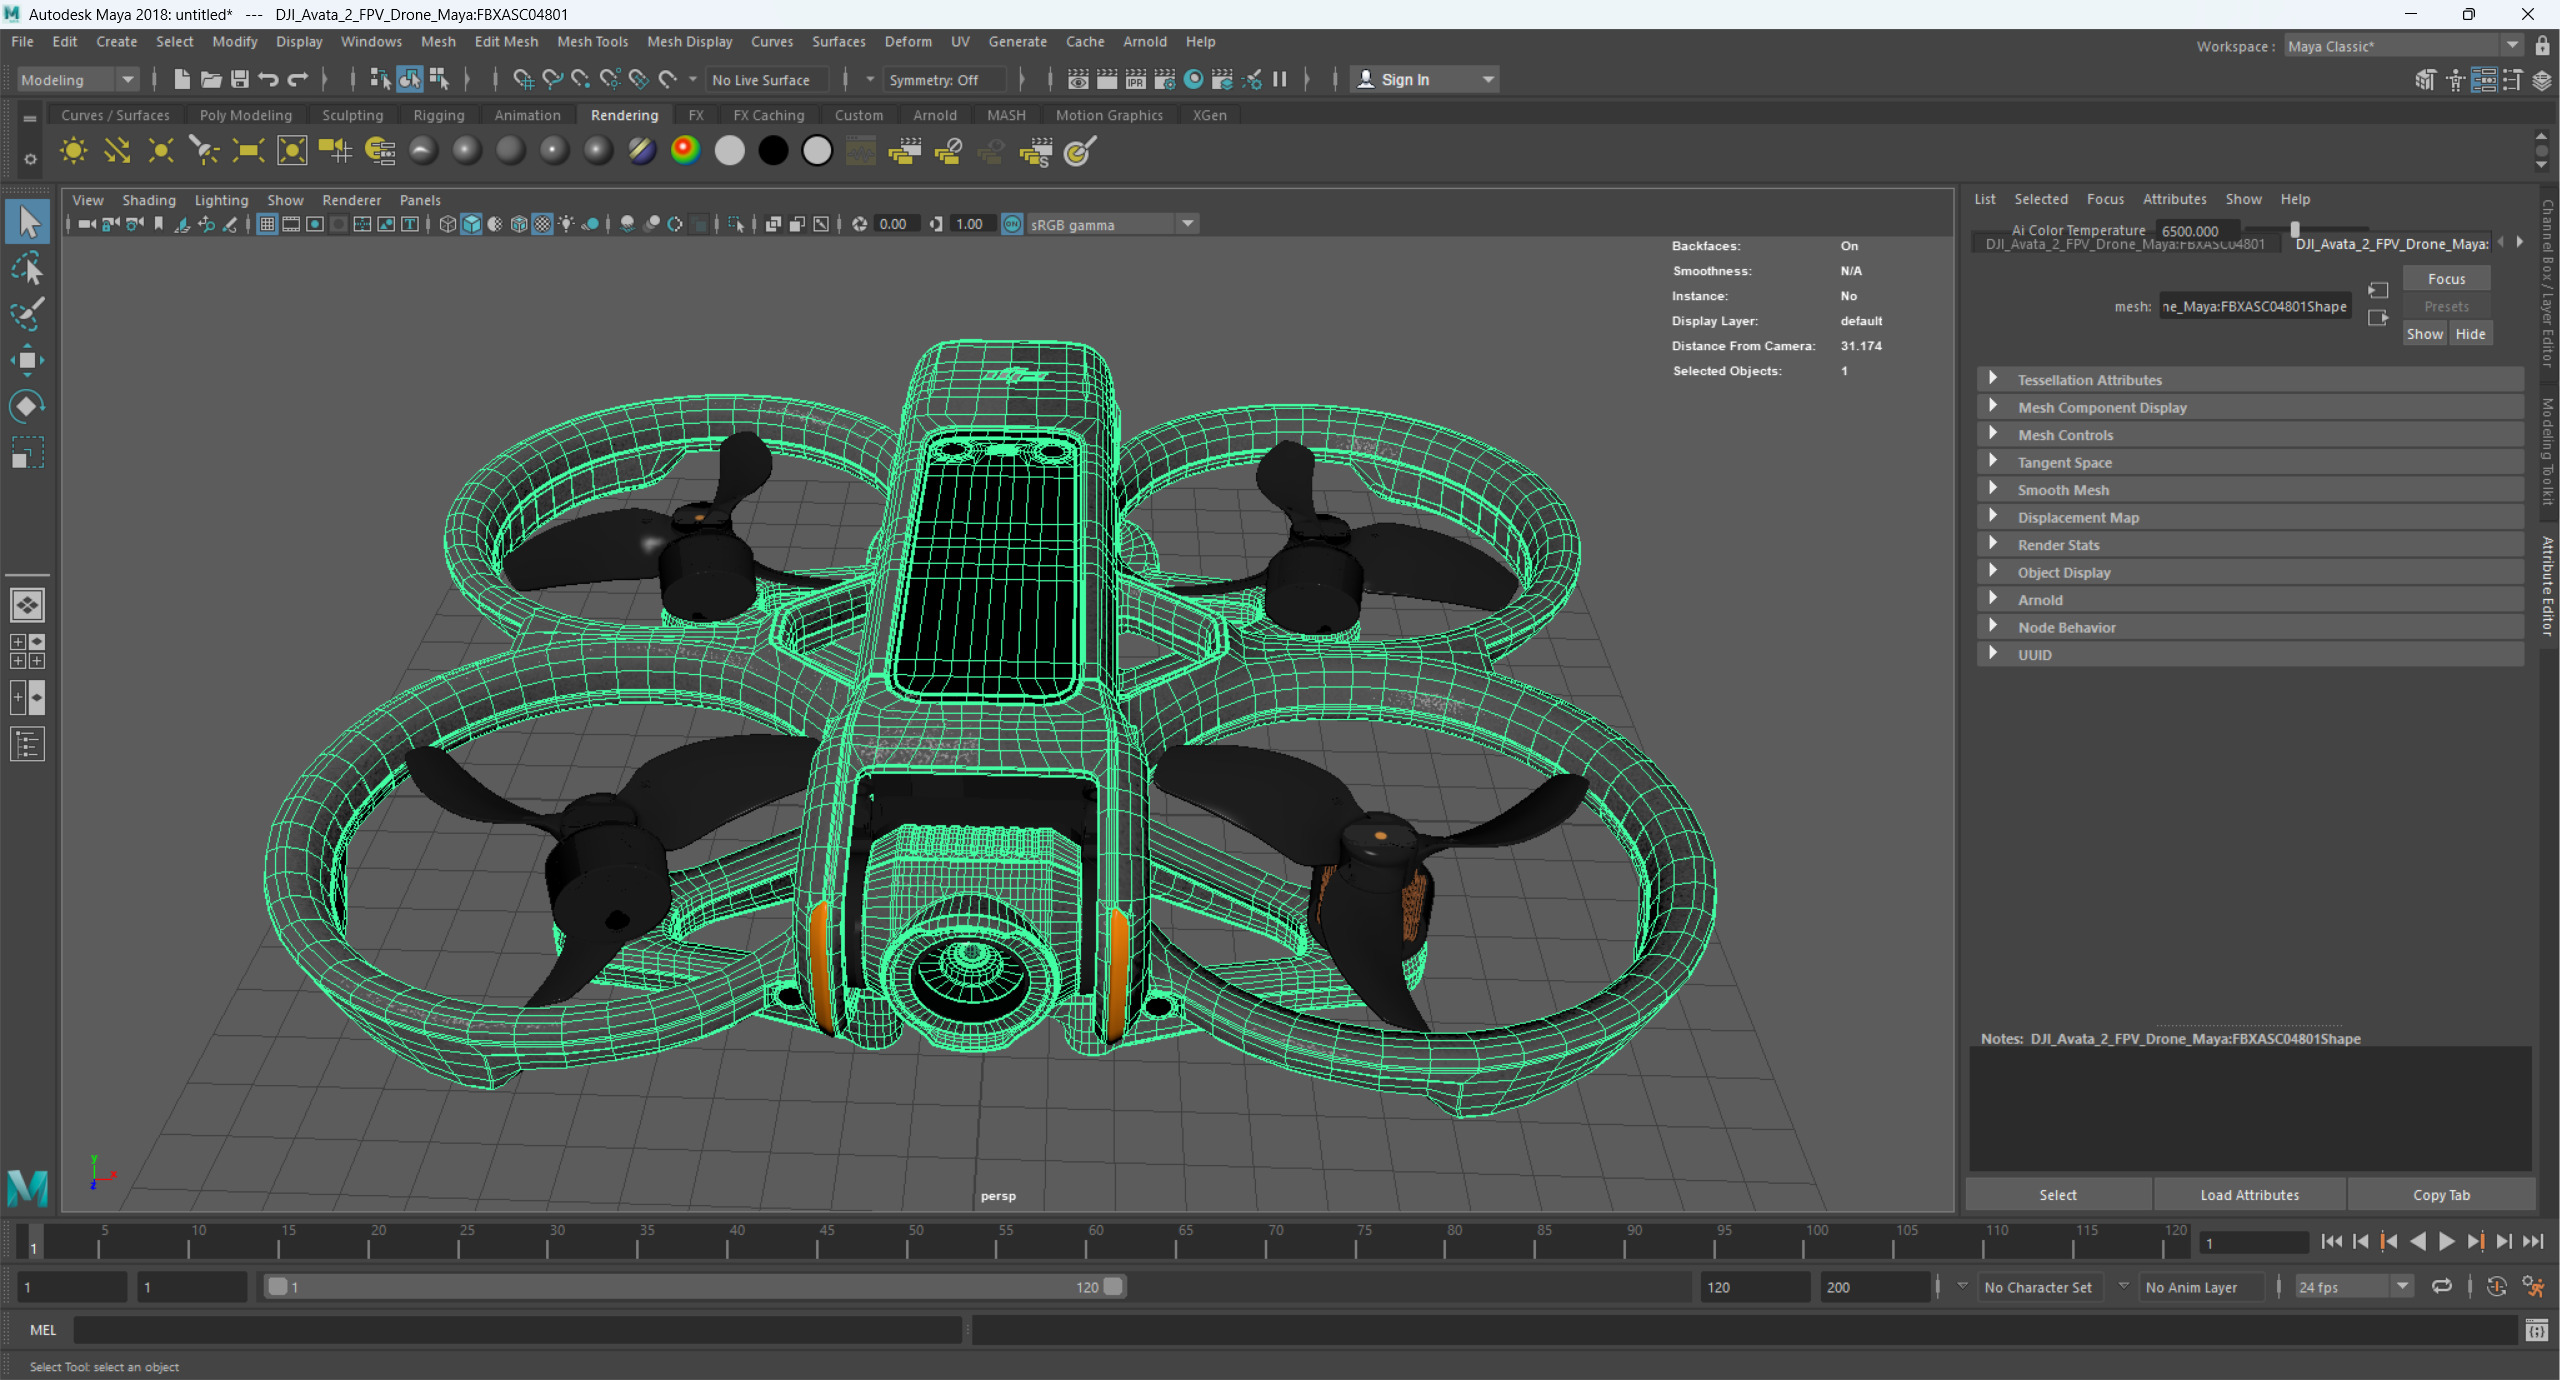
Task: Click the Open Scene folder icon
Action: tap(210, 79)
